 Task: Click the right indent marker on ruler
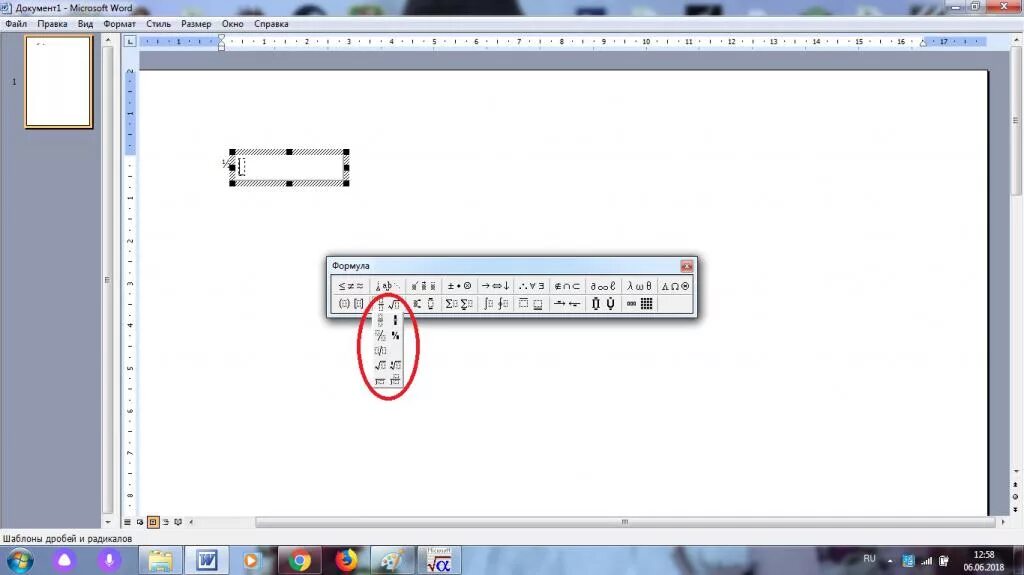point(923,43)
